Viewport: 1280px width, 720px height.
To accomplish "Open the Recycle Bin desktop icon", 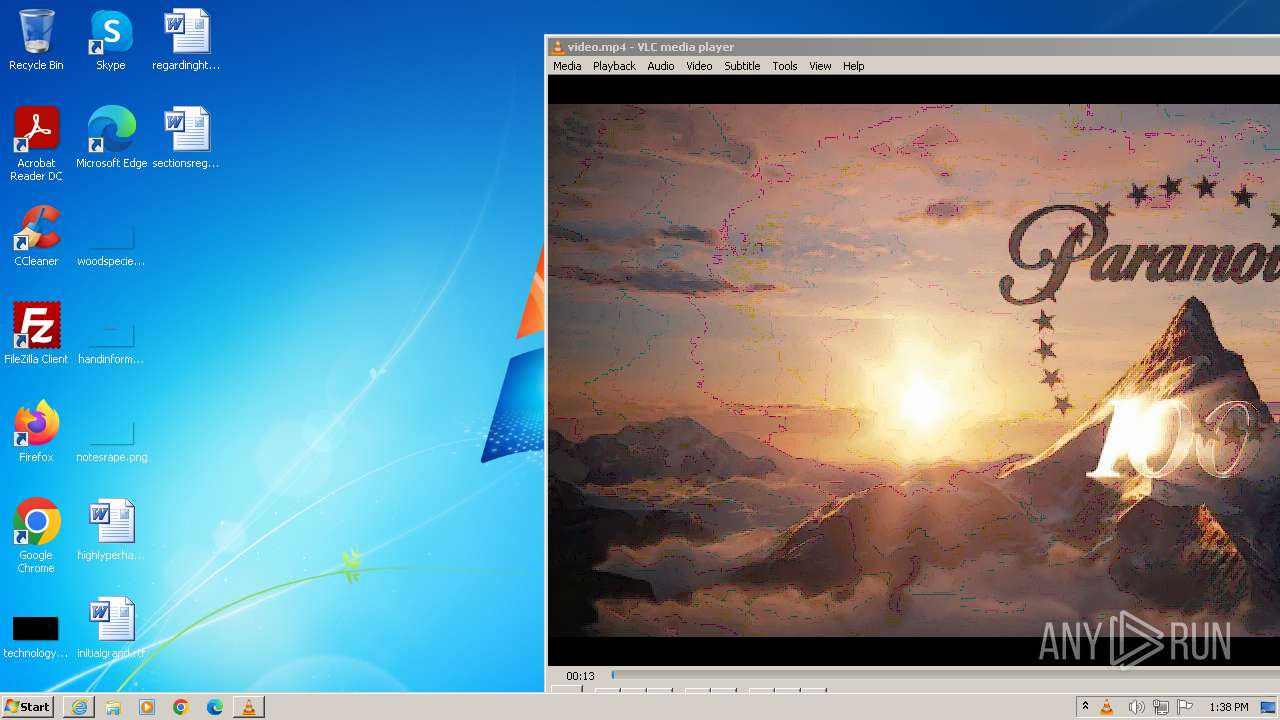I will (x=36, y=40).
